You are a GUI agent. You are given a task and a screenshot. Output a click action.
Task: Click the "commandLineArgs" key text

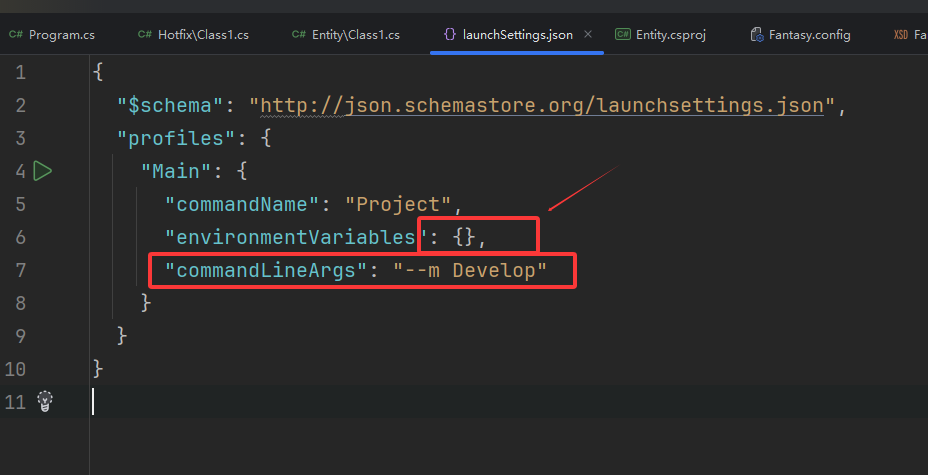coord(260,270)
